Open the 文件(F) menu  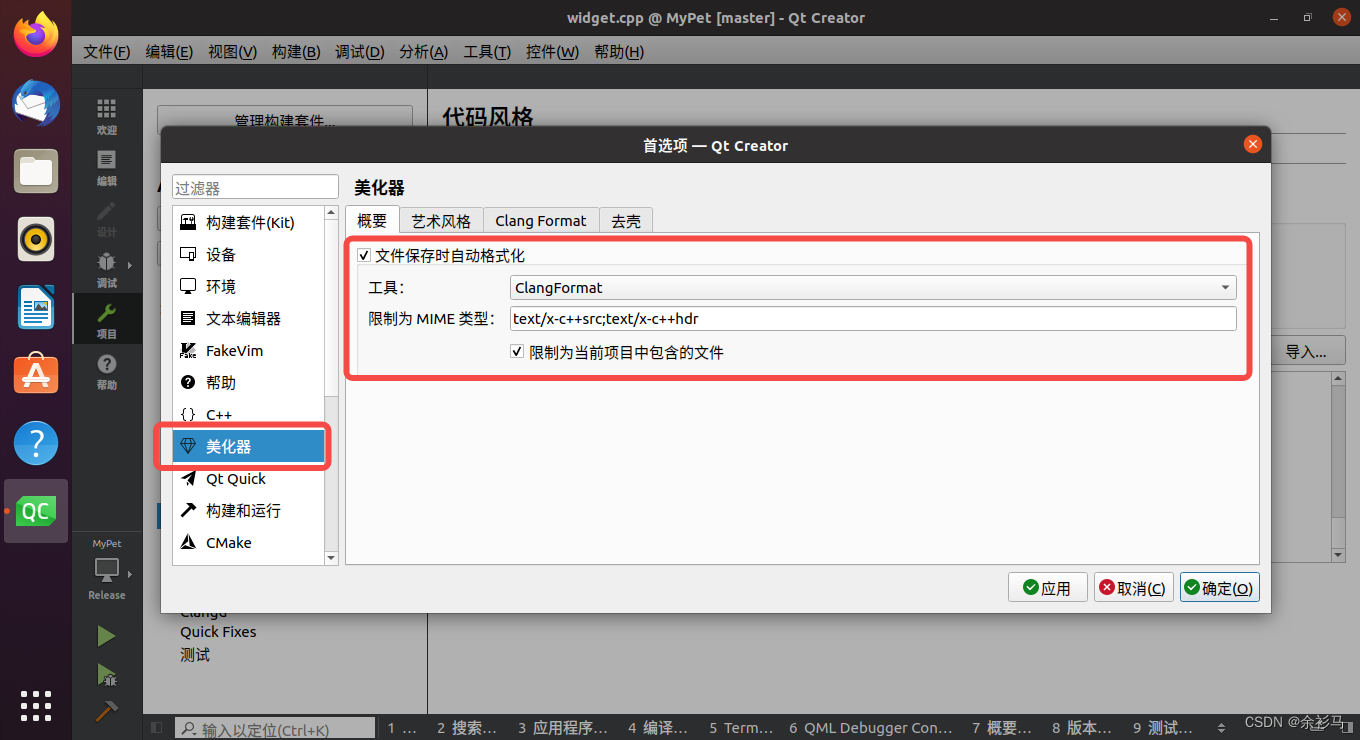[106, 52]
